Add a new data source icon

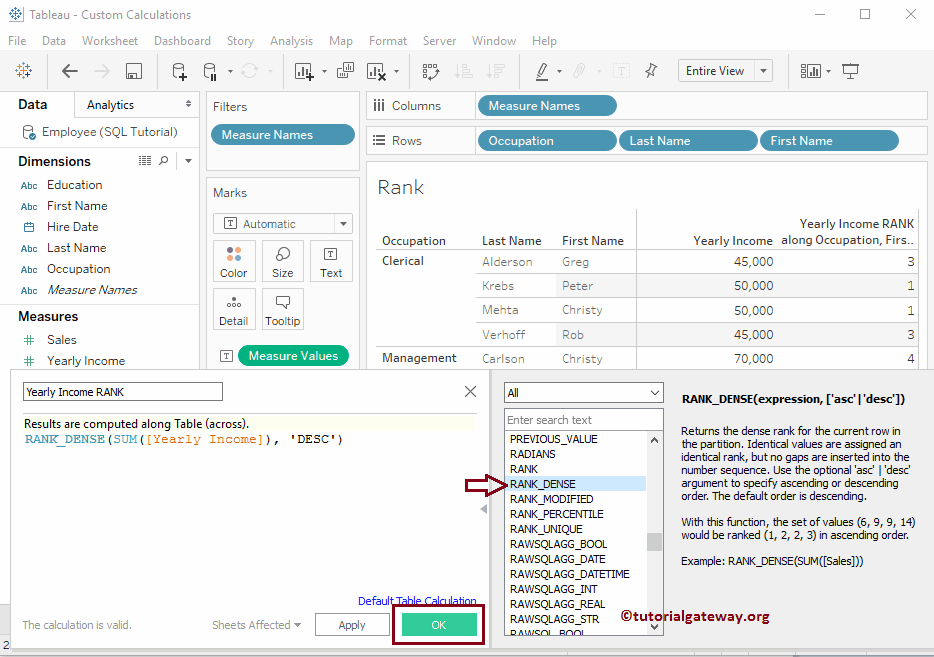point(179,71)
